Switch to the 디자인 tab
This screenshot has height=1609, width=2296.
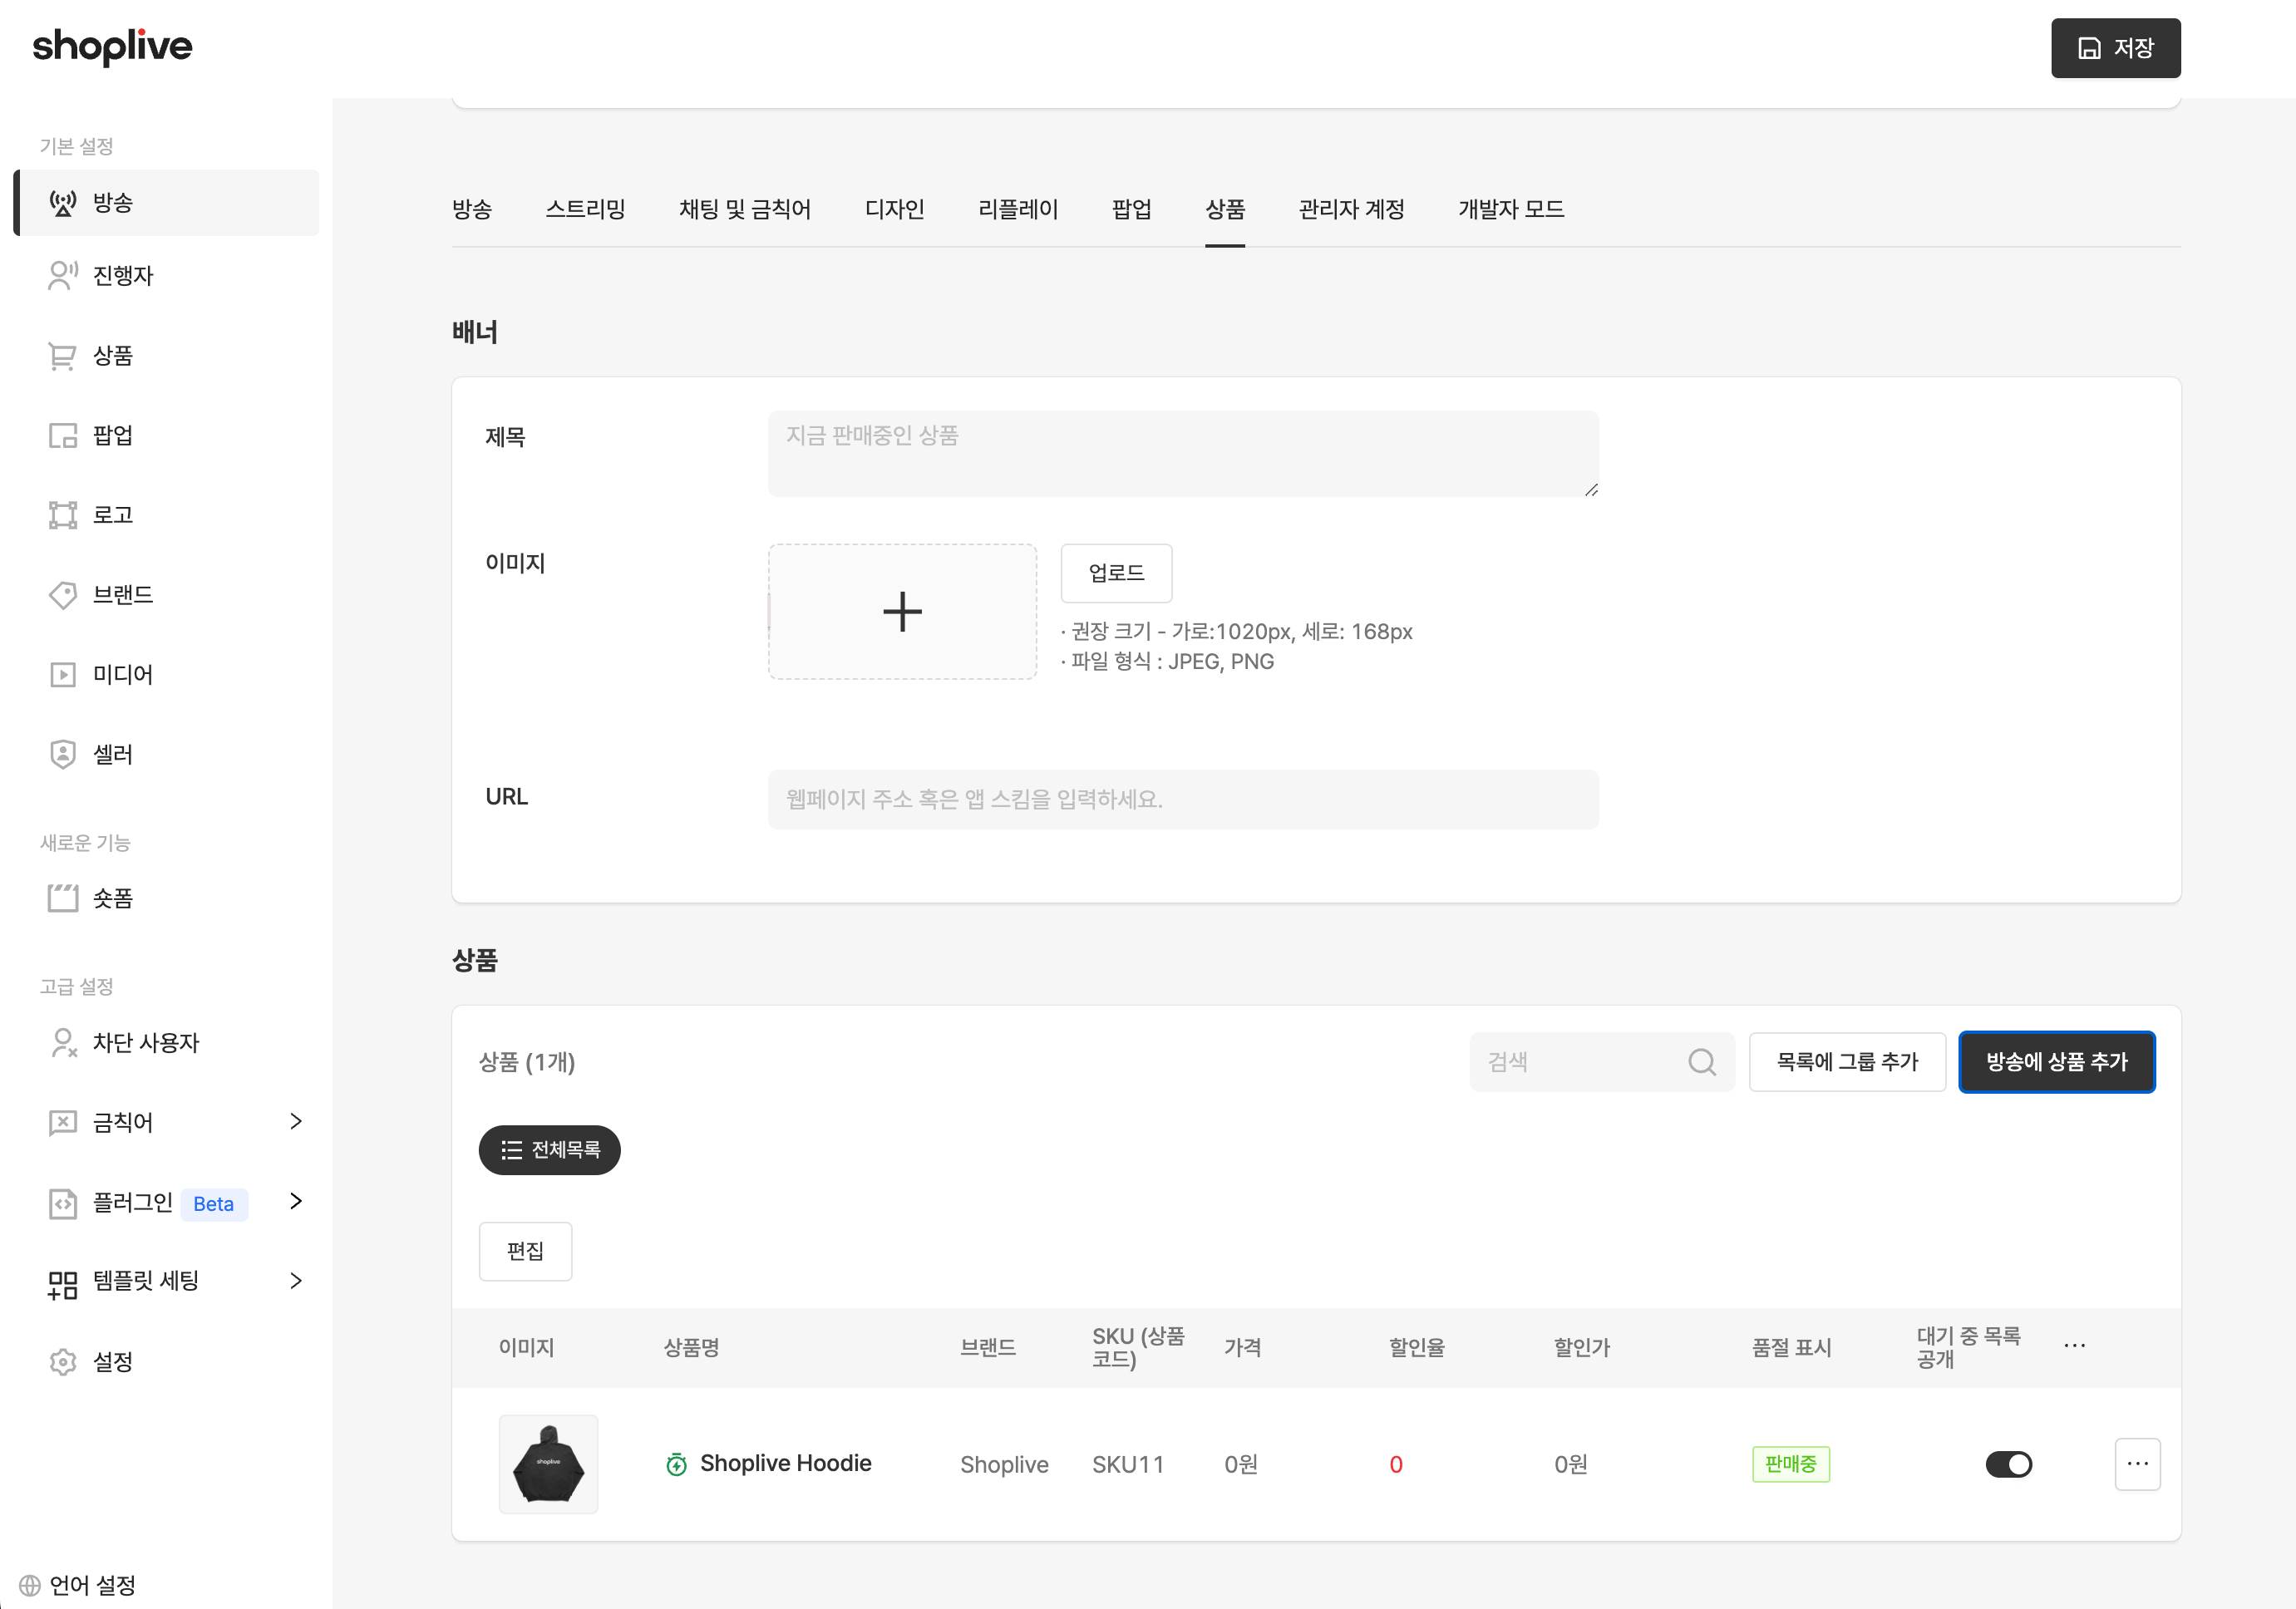pyautogui.click(x=894, y=209)
